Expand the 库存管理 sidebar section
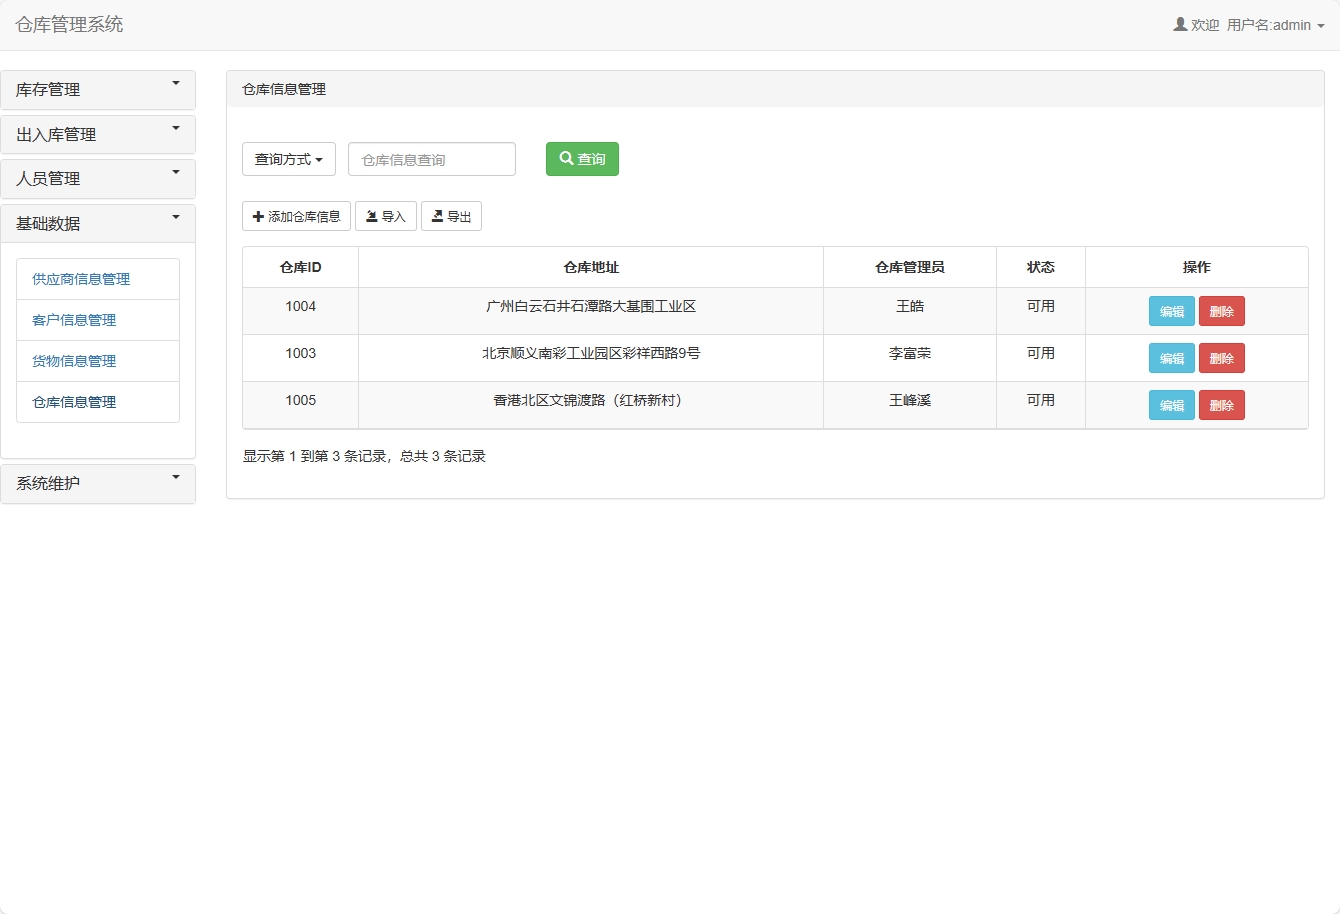Screen dimensions: 1340x914 tap(97, 89)
